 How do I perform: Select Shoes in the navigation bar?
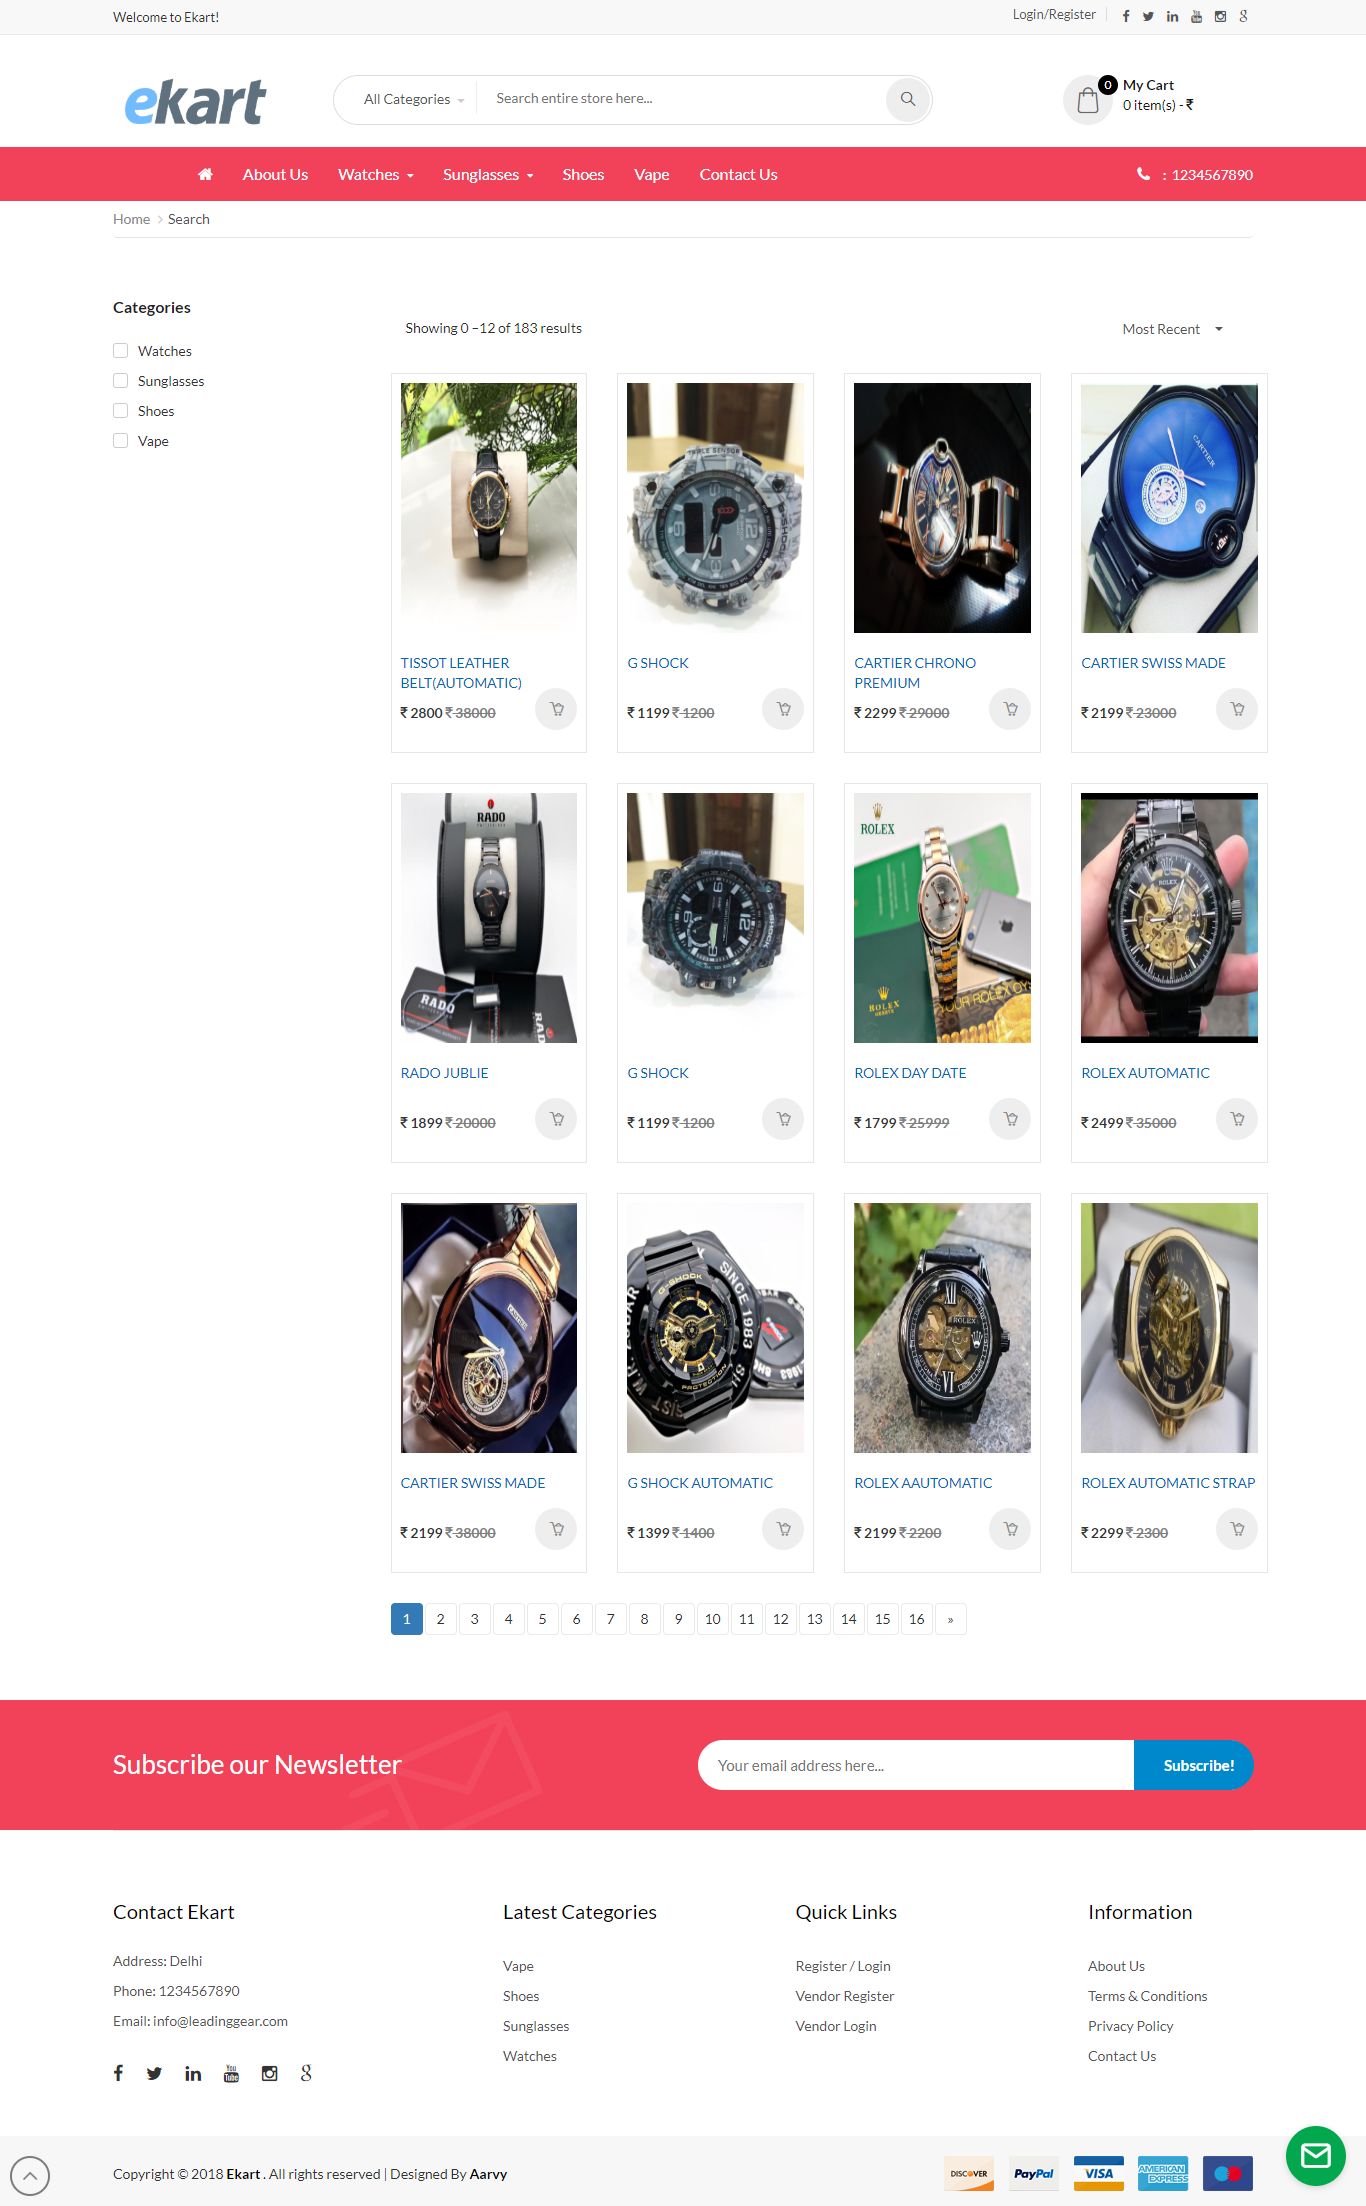click(583, 174)
